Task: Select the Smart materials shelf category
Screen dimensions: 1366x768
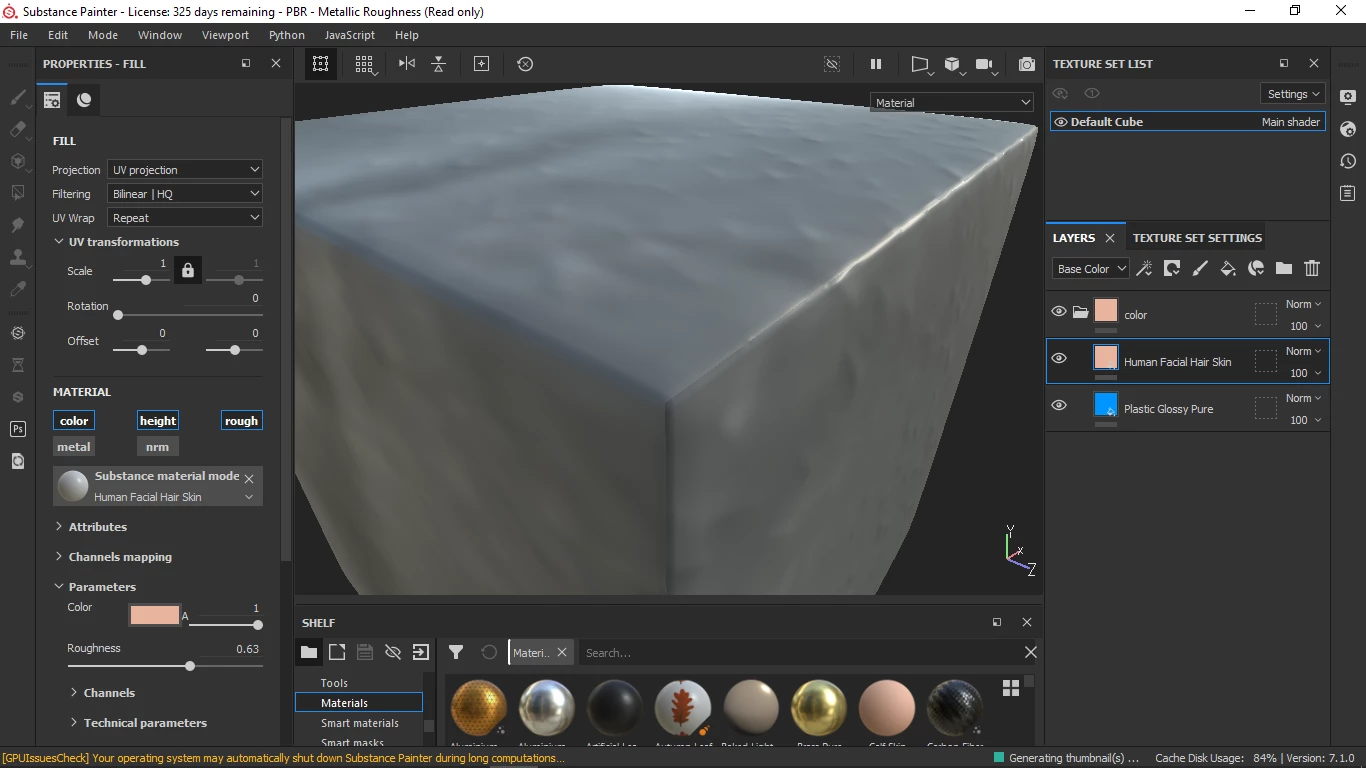Action: tap(359, 723)
